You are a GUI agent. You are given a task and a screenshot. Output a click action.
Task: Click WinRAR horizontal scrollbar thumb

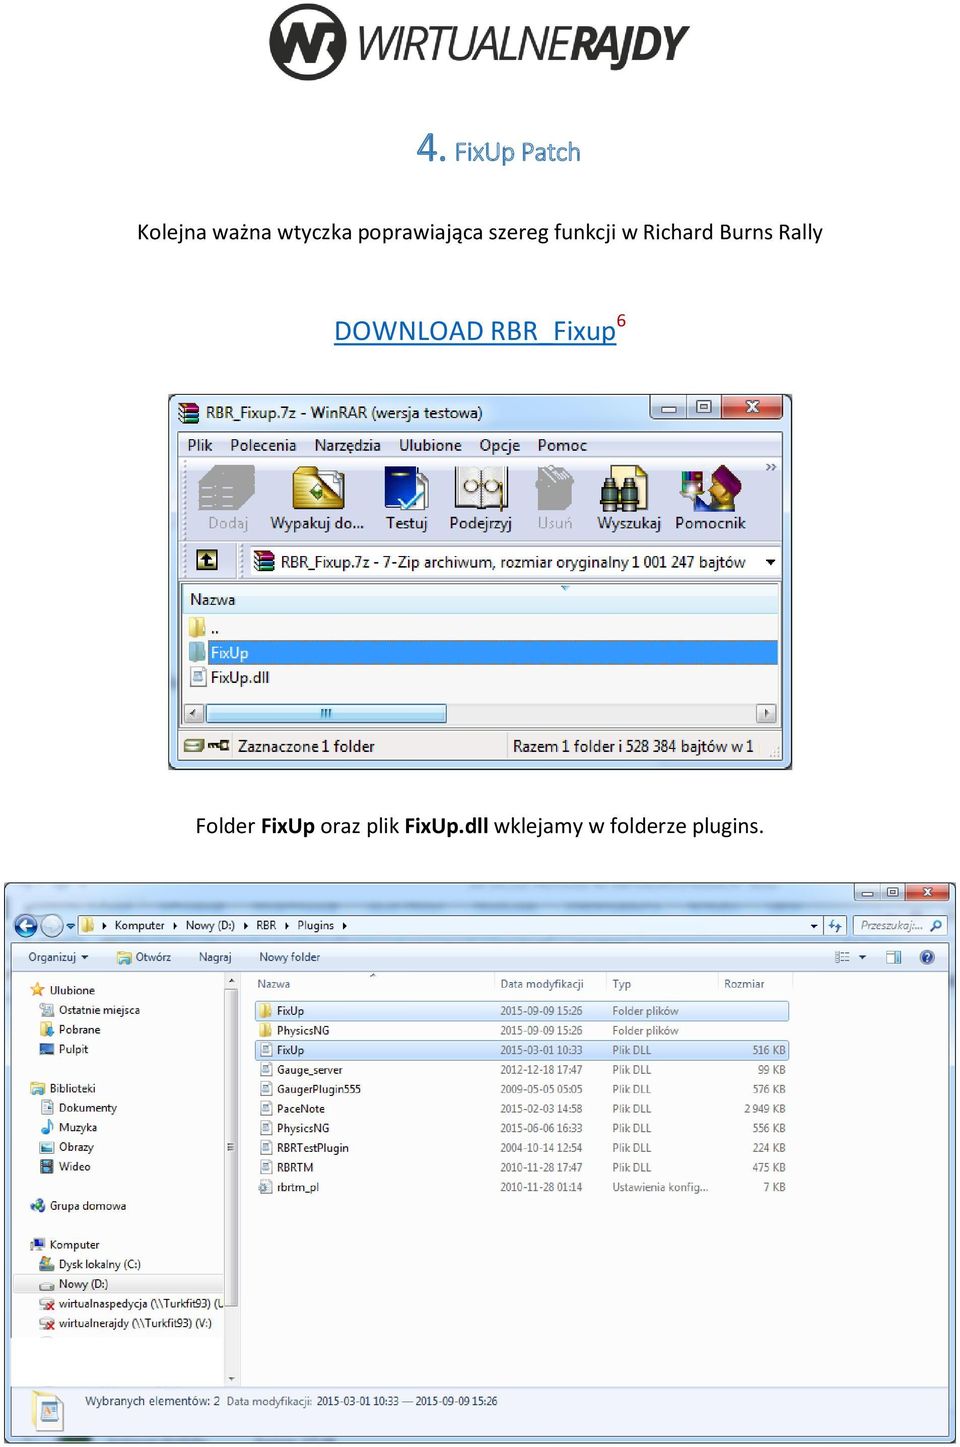click(x=325, y=713)
